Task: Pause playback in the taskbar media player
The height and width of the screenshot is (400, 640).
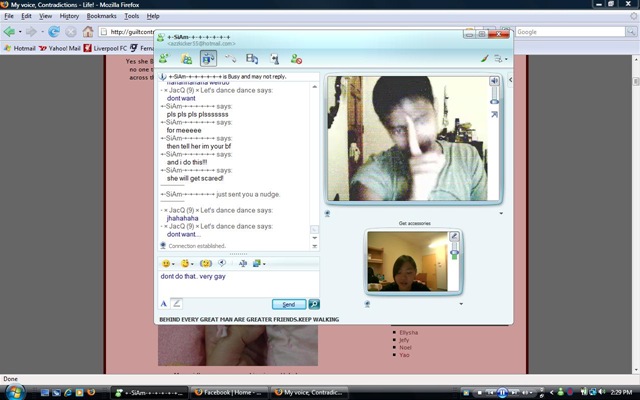Action: coord(502,392)
